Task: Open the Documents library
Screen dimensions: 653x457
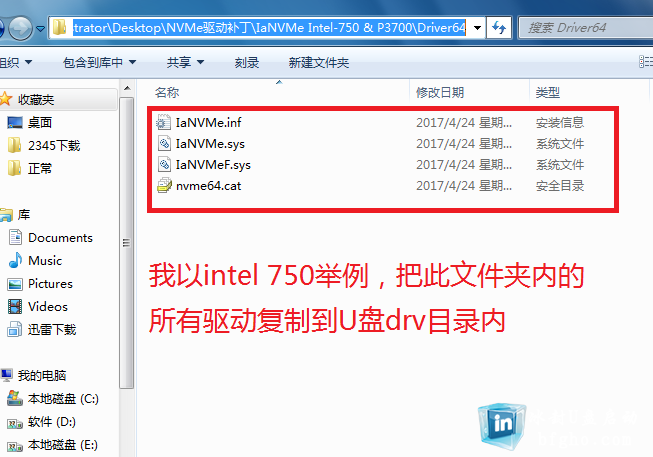Action: tap(60, 237)
